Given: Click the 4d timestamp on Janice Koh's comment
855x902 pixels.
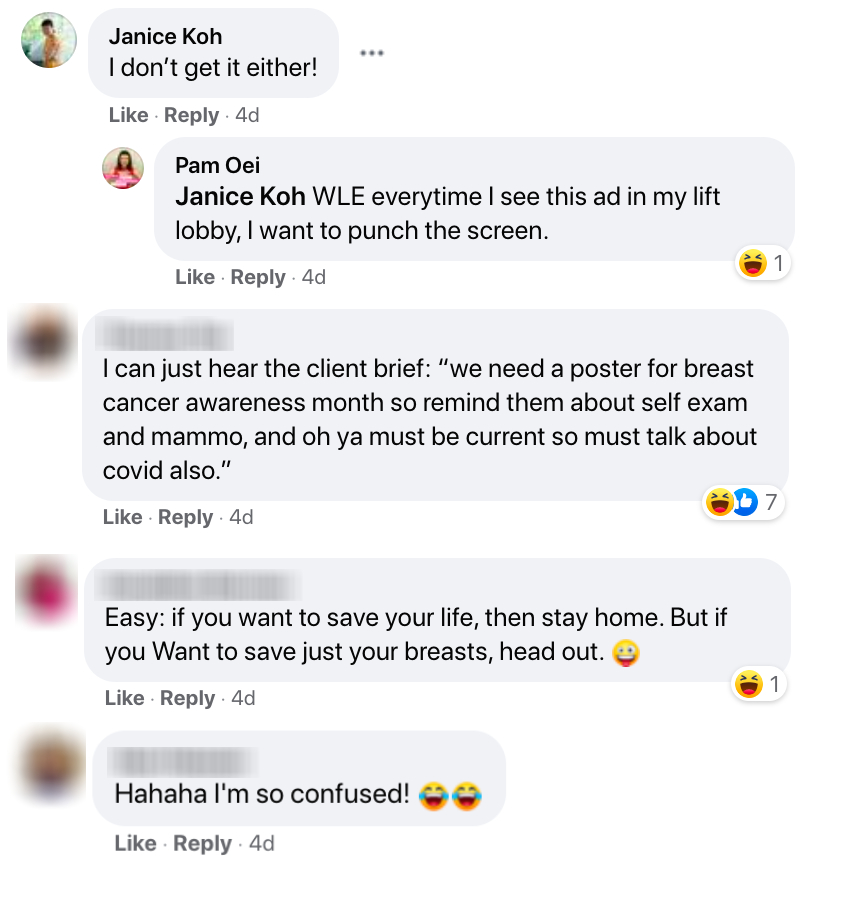Looking at the screenshot, I should [x=247, y=115].
